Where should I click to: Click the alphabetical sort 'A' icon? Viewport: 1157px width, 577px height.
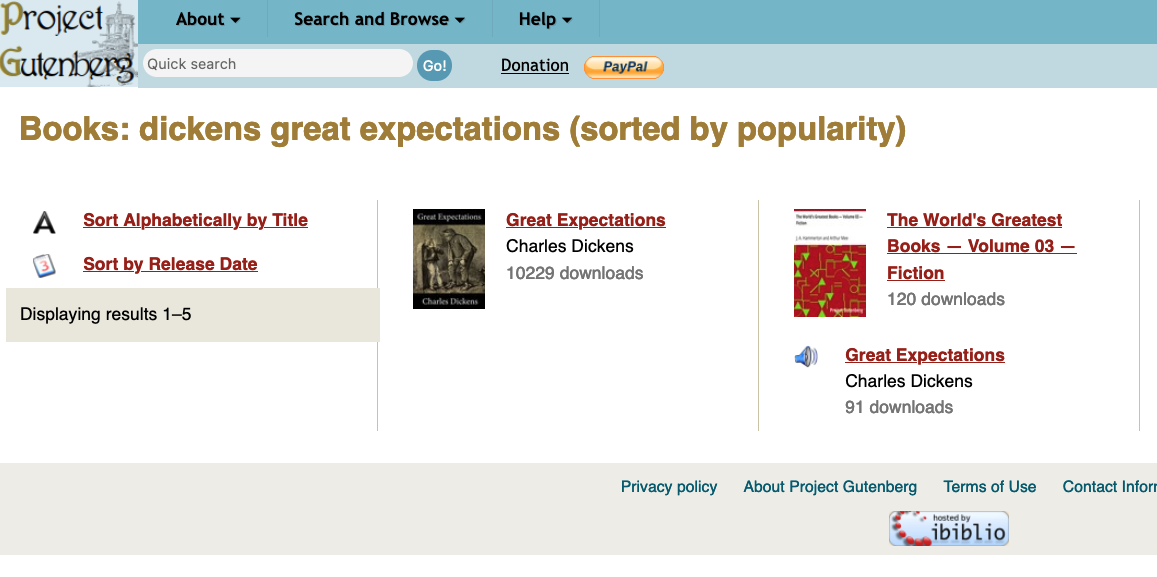tap(44, 222)
